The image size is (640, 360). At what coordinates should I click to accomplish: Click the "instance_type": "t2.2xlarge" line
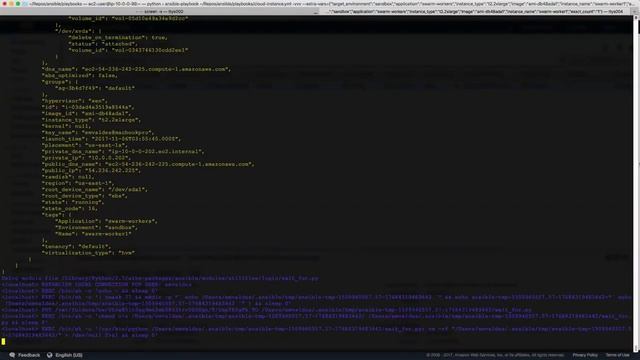pos(91,120)
